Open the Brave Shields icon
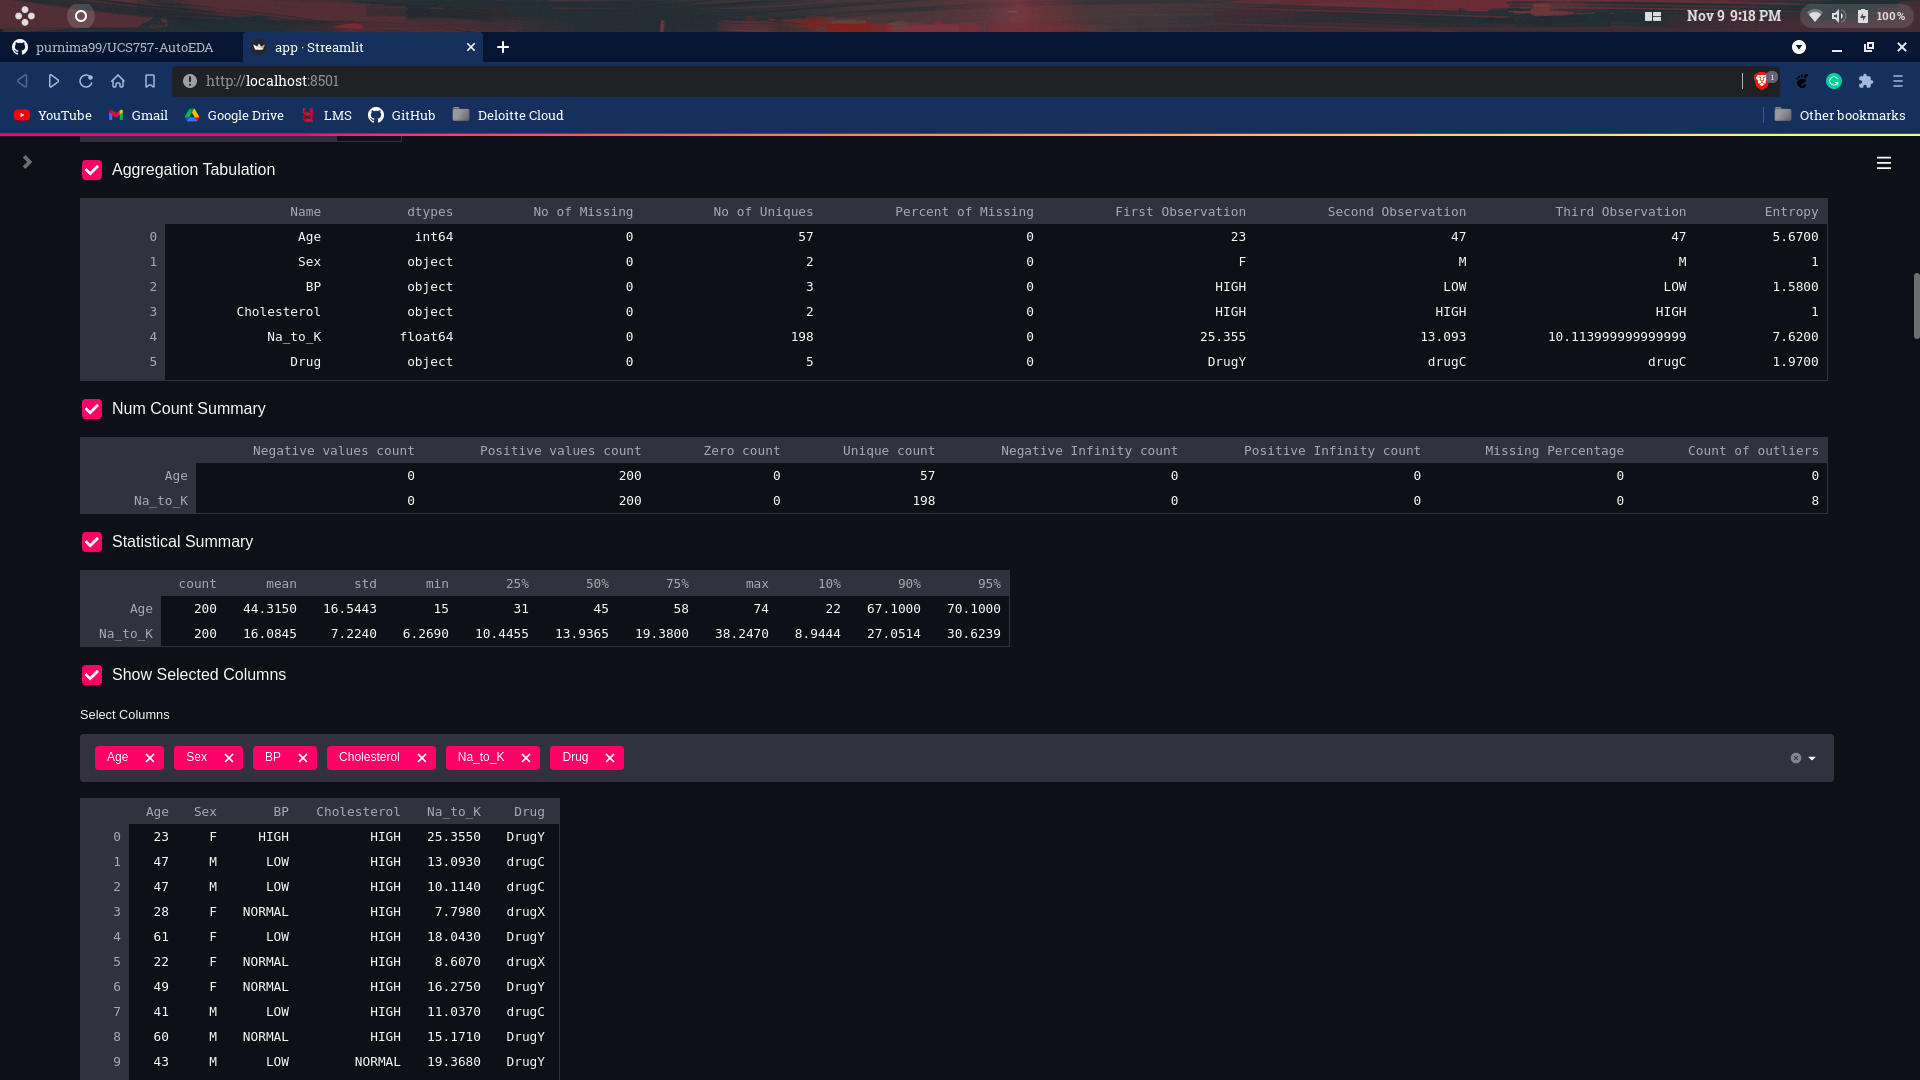Image resolution: width=1920 pixels, height=1080 pixels. pos(1762,81)
